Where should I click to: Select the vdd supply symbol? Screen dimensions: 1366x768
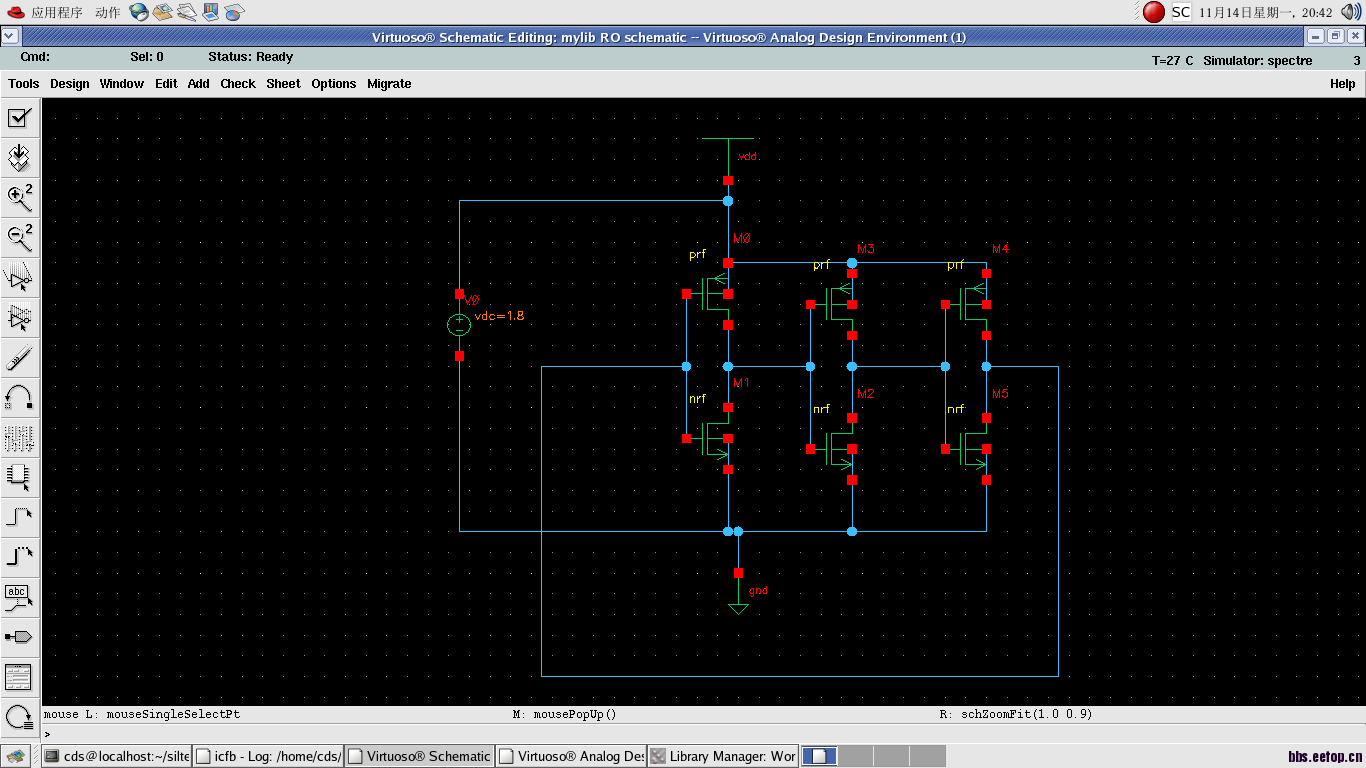pyautogui.click(x=728, y=158)
